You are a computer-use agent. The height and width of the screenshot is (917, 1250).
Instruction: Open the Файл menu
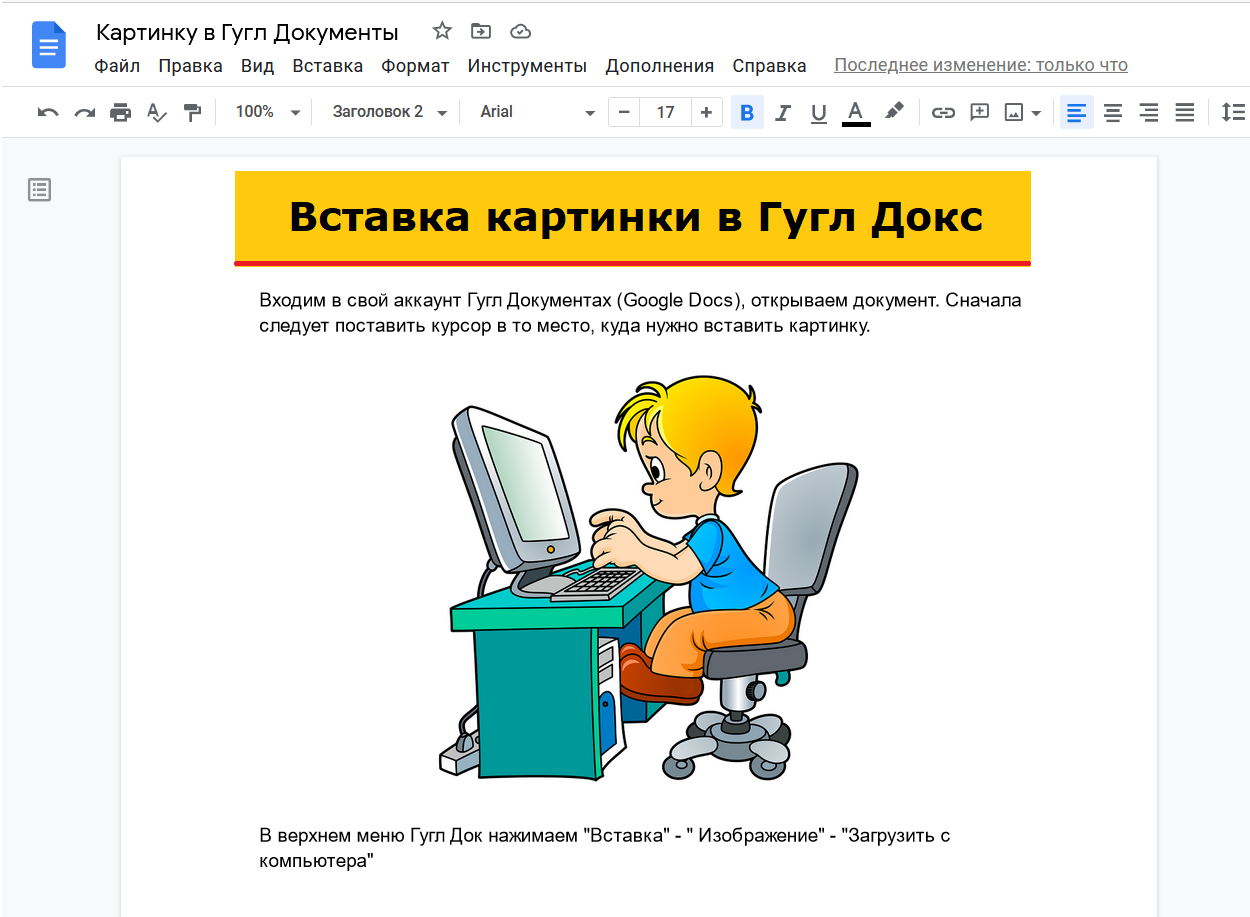[117, 66]
